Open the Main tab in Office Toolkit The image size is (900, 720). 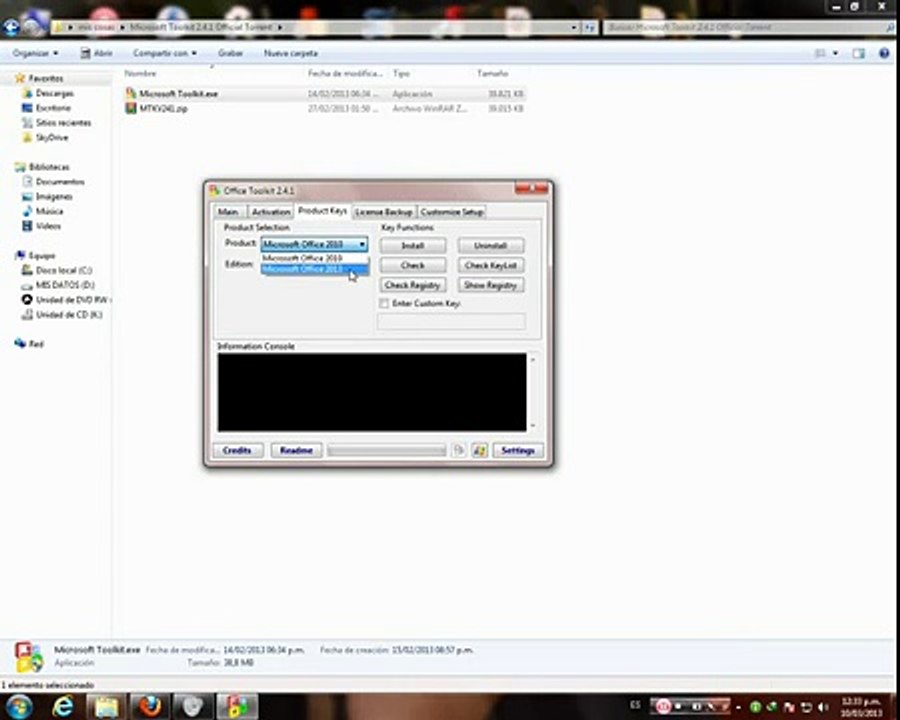point(228,212)
